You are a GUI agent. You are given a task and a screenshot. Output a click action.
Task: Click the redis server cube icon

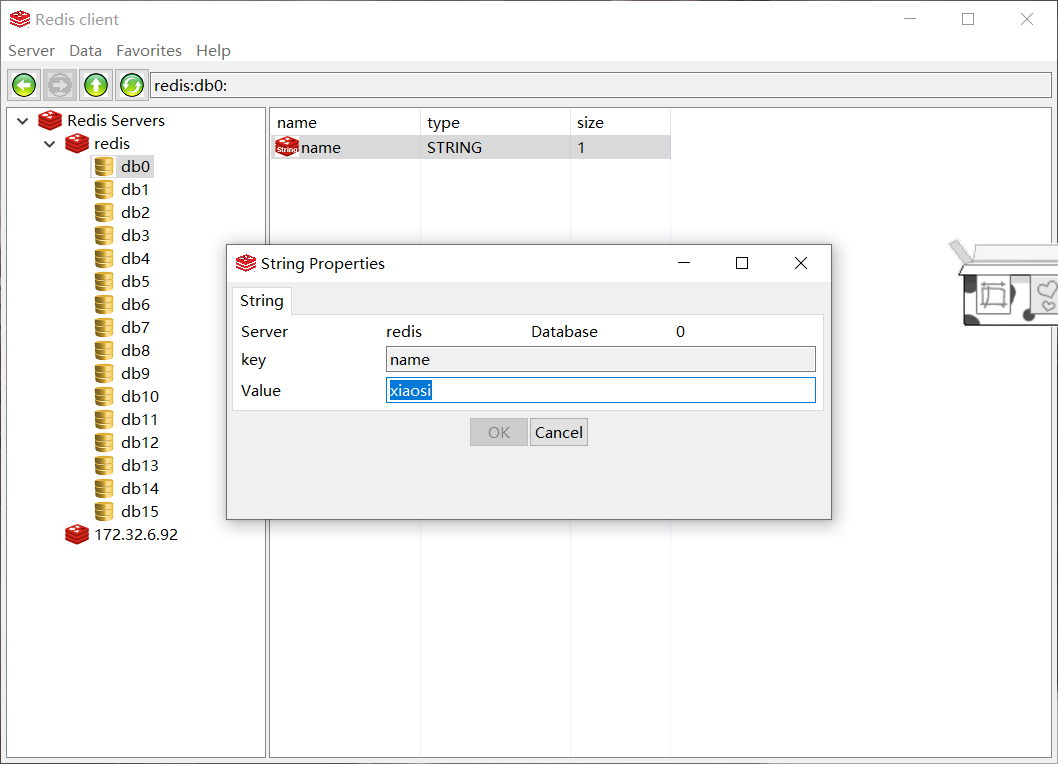coord(77,144)
